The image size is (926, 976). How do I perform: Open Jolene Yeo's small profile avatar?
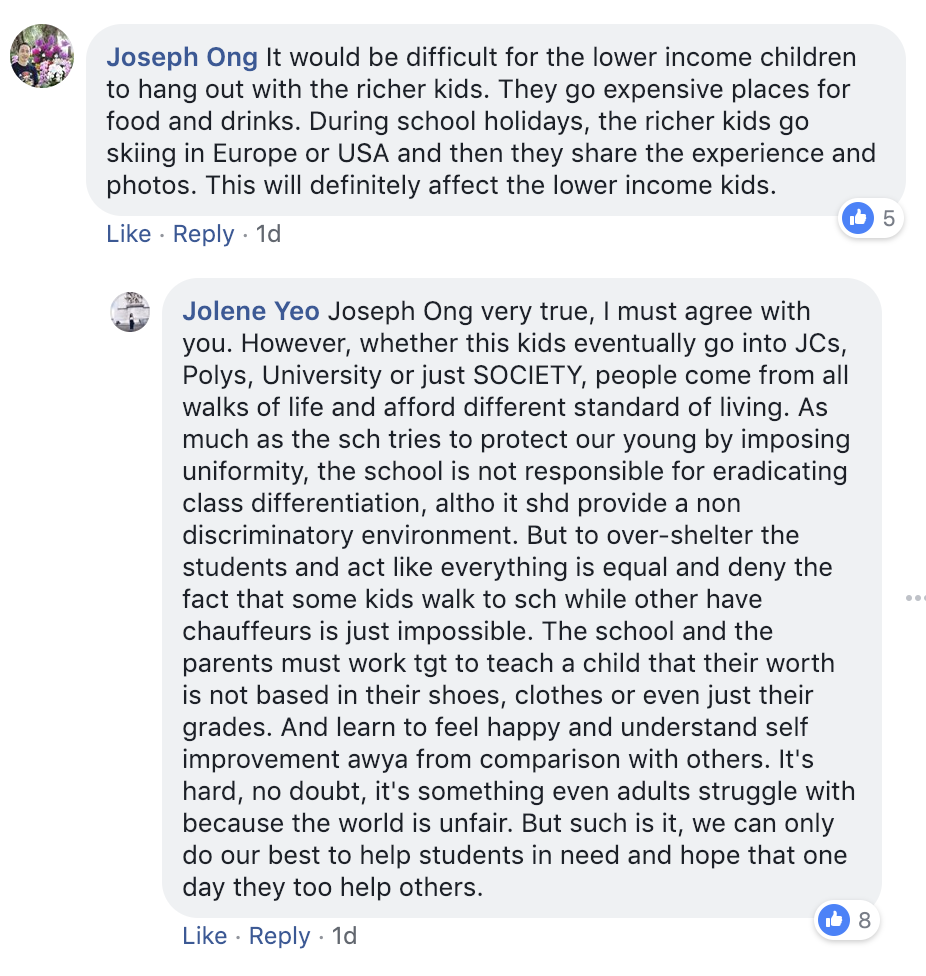click(x=130, y=312)
